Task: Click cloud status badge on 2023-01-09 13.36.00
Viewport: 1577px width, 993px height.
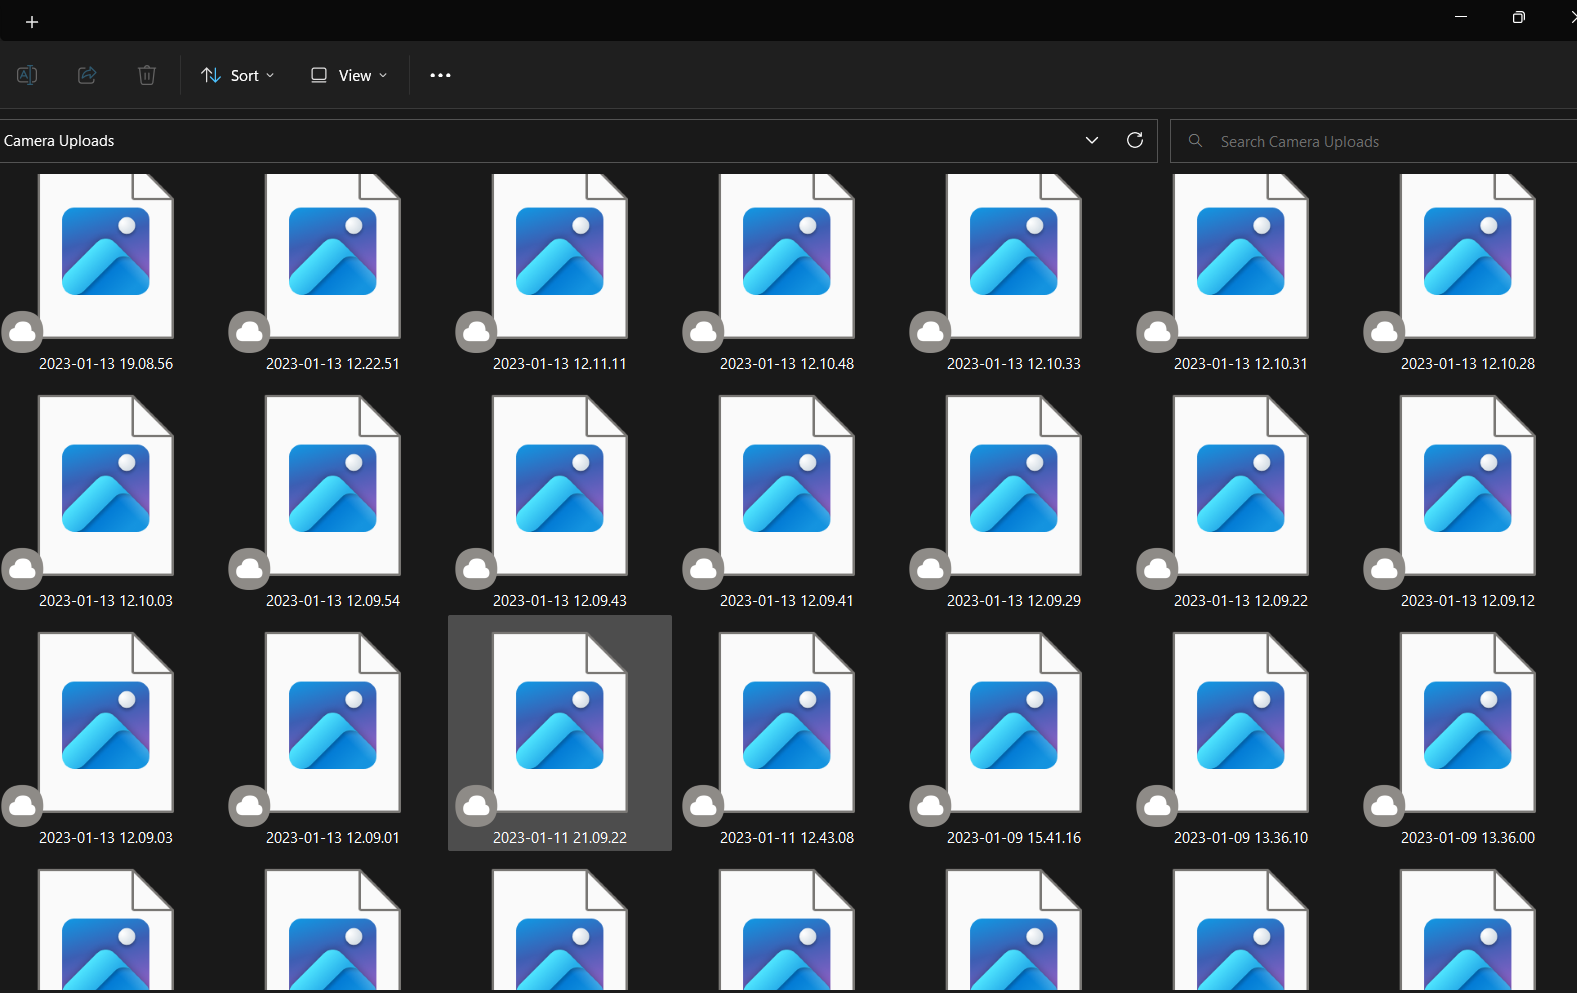Action: pyautogui.click(x=1384, y=806)
